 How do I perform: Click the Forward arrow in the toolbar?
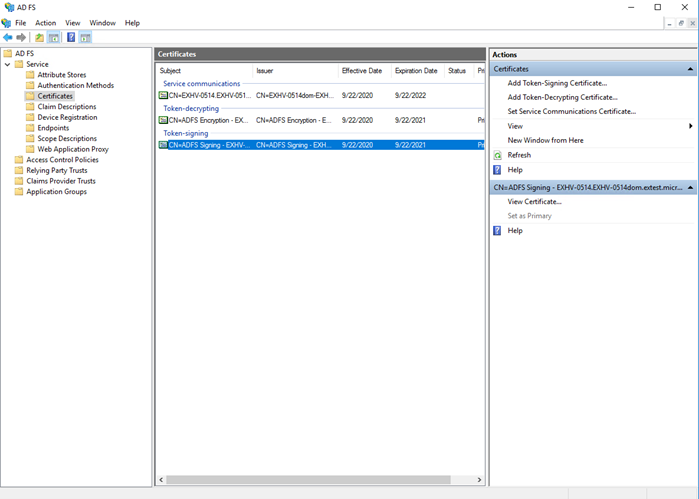(x=21, y=37)
